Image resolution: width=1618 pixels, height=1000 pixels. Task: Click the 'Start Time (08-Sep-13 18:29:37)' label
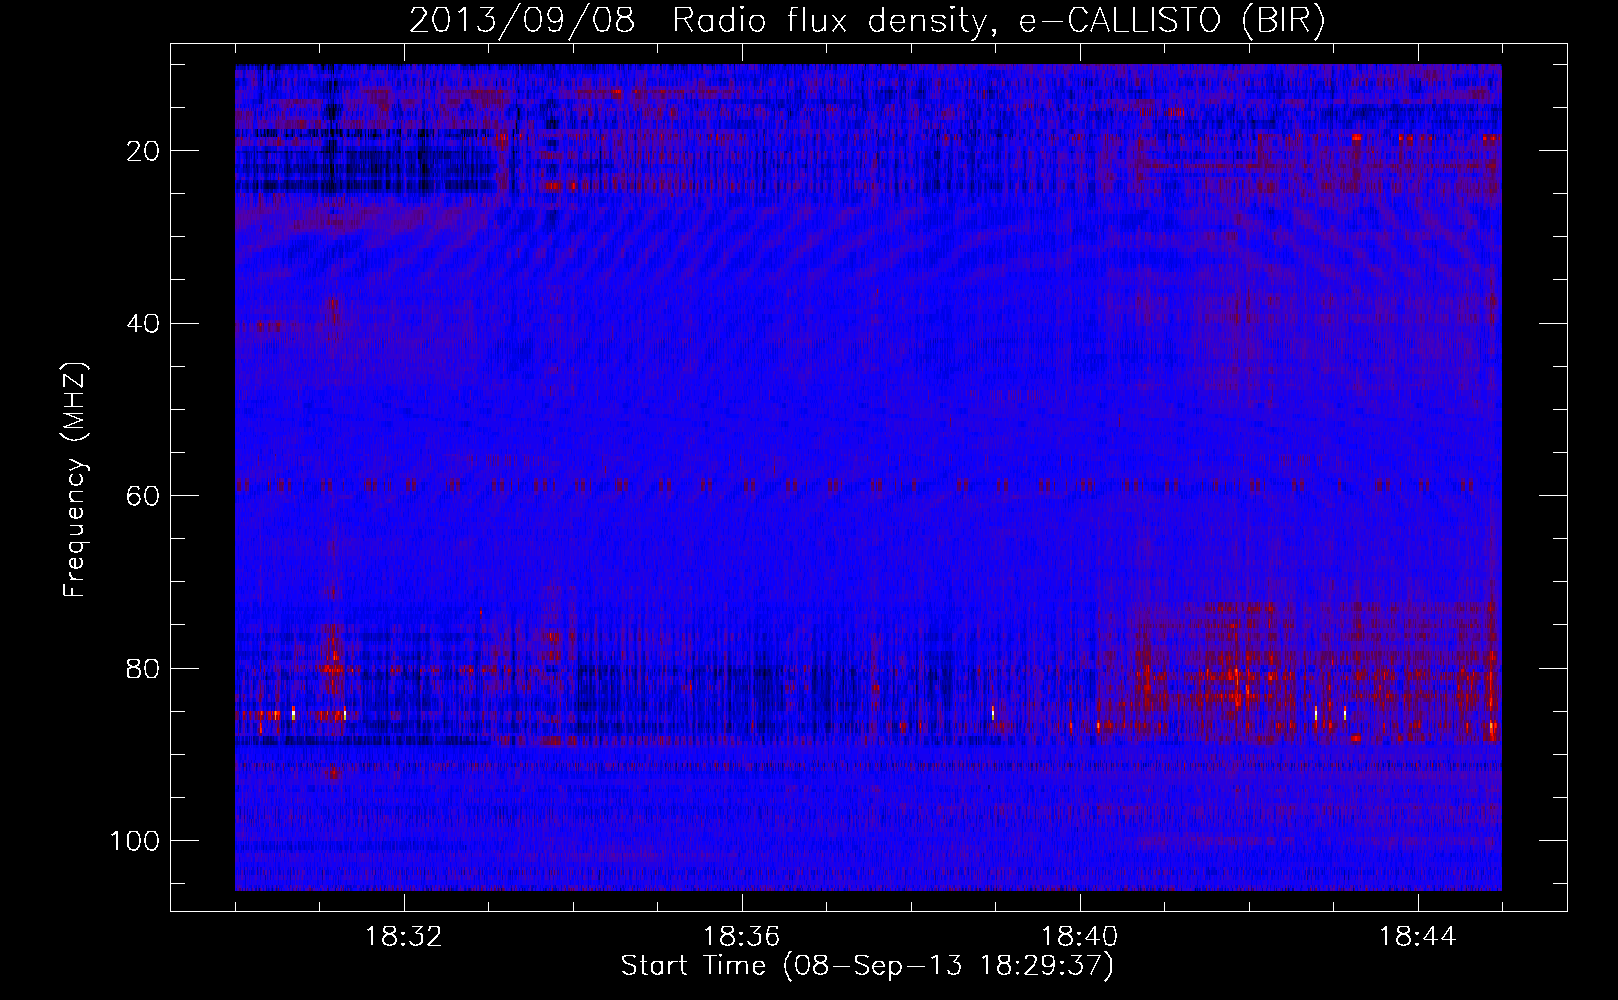coord(867,966)
